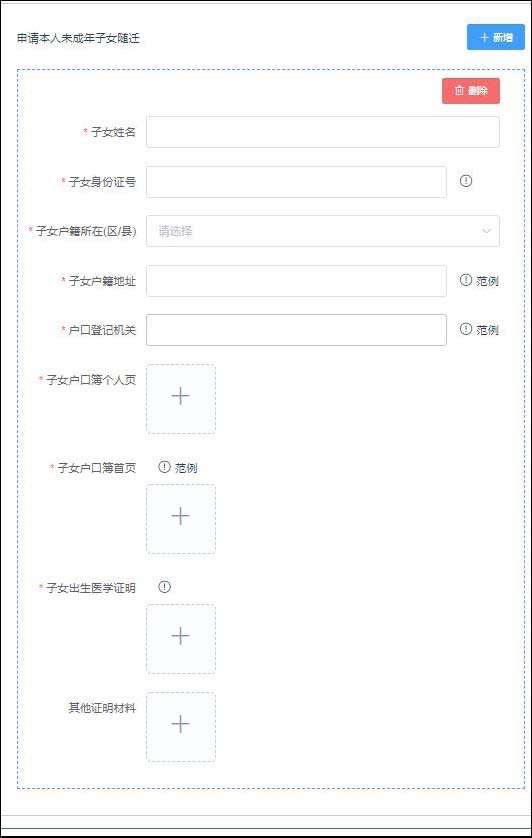
Task: Click the blue 新增 button
Action: (496, 37)
